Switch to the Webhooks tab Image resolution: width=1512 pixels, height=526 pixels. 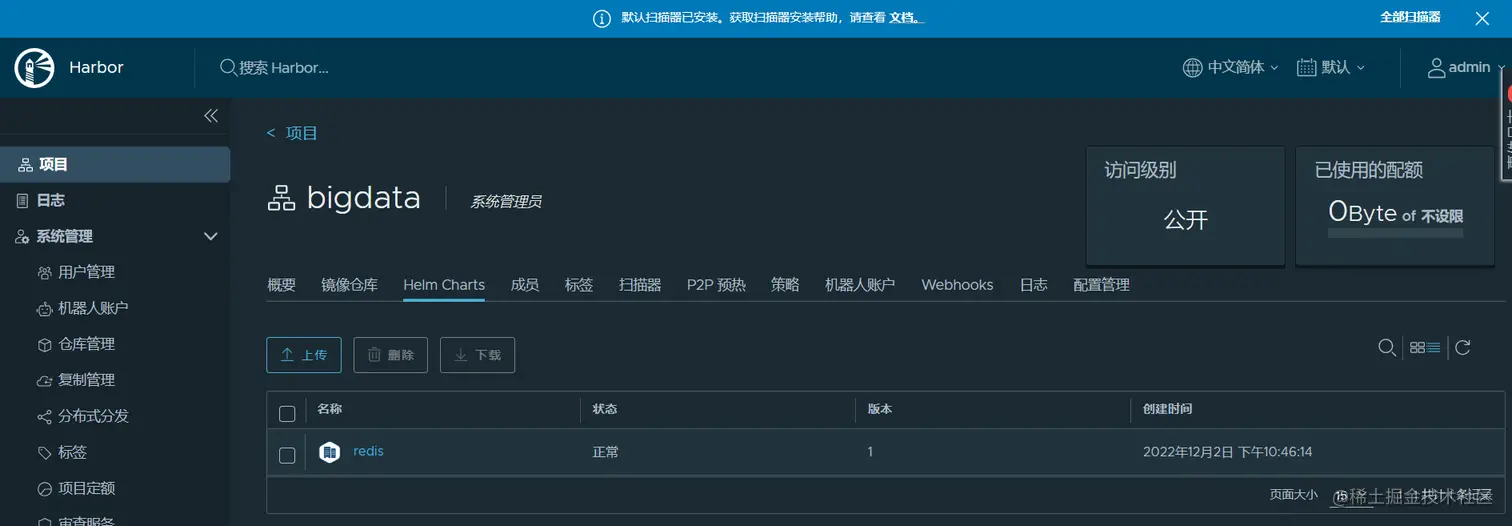(957, 285)
